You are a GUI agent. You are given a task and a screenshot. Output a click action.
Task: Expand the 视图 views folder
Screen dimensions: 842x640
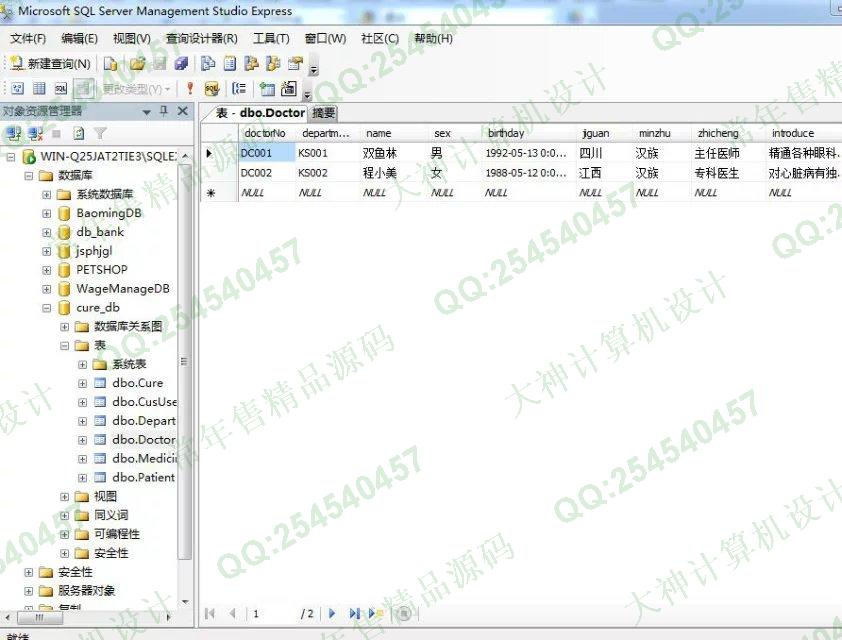click(x=64, y=497)
